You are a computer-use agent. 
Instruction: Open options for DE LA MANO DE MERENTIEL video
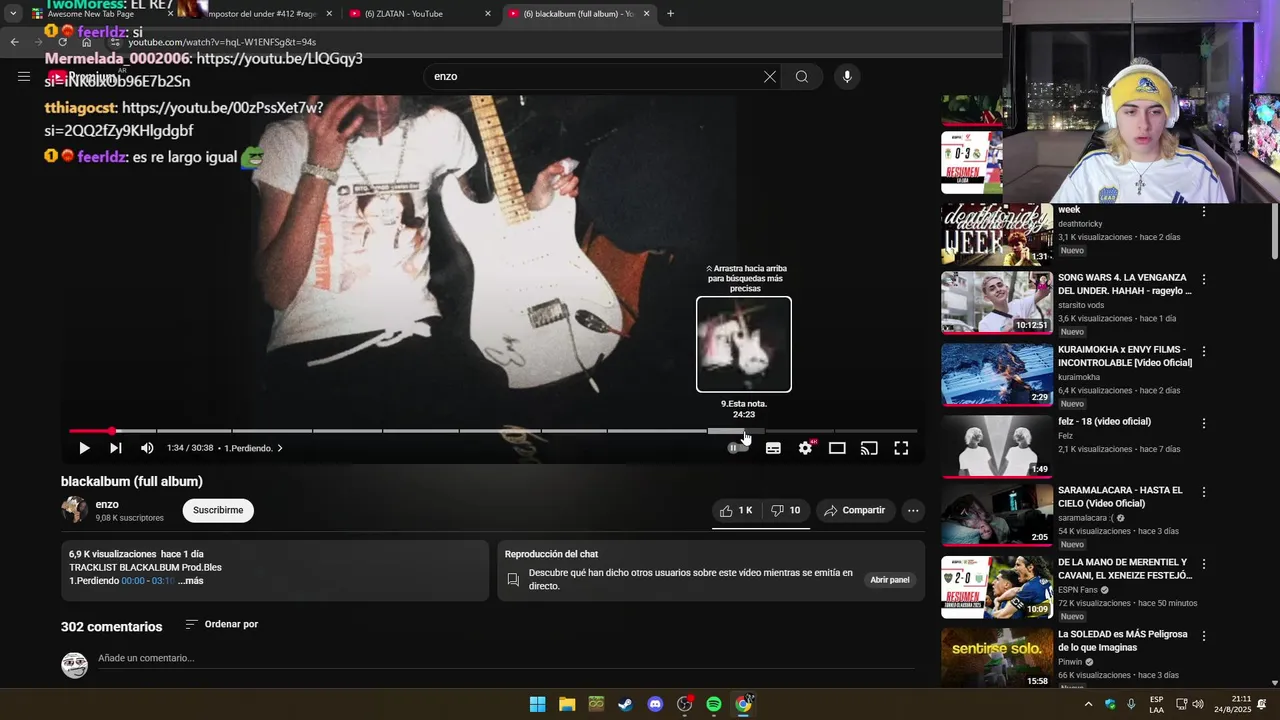tap(1204, 564)
